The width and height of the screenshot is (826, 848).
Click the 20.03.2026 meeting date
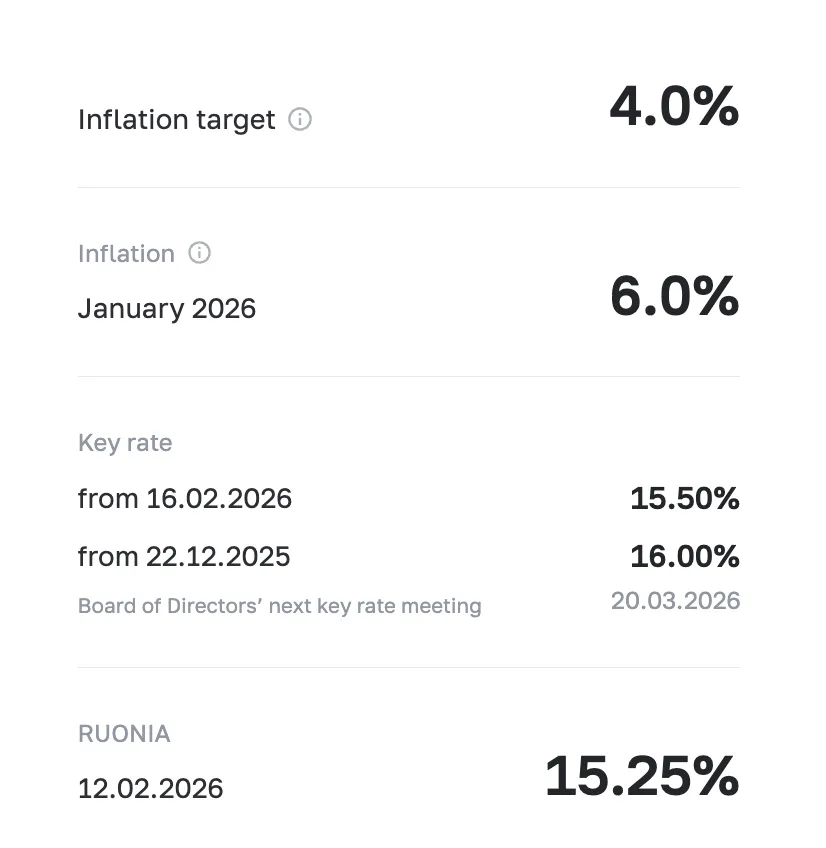pos(675,600)
